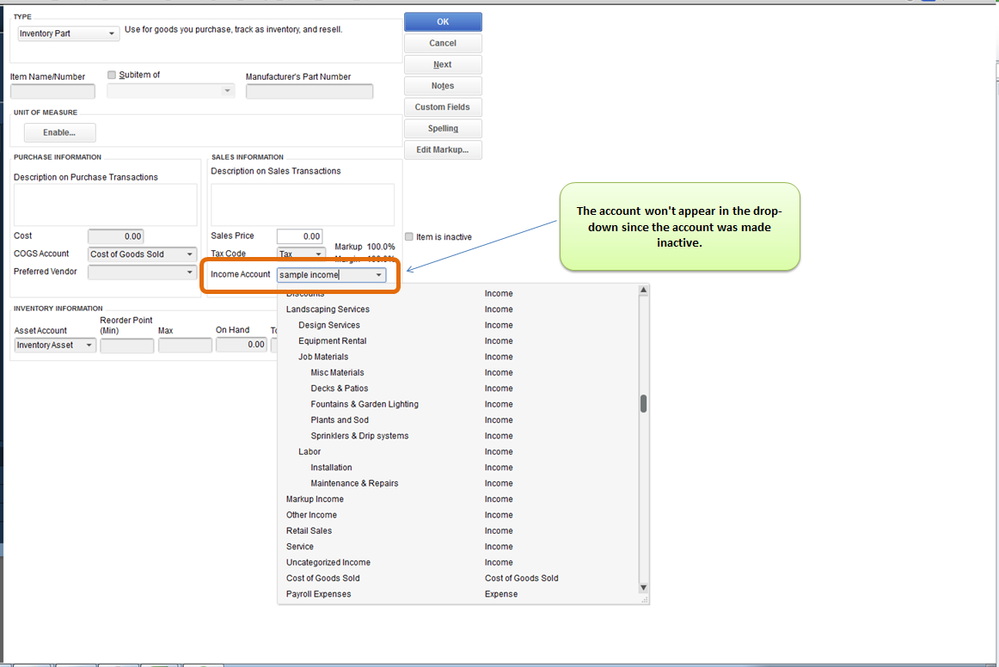Open the Tax Code dropdown

click(301, 254)
